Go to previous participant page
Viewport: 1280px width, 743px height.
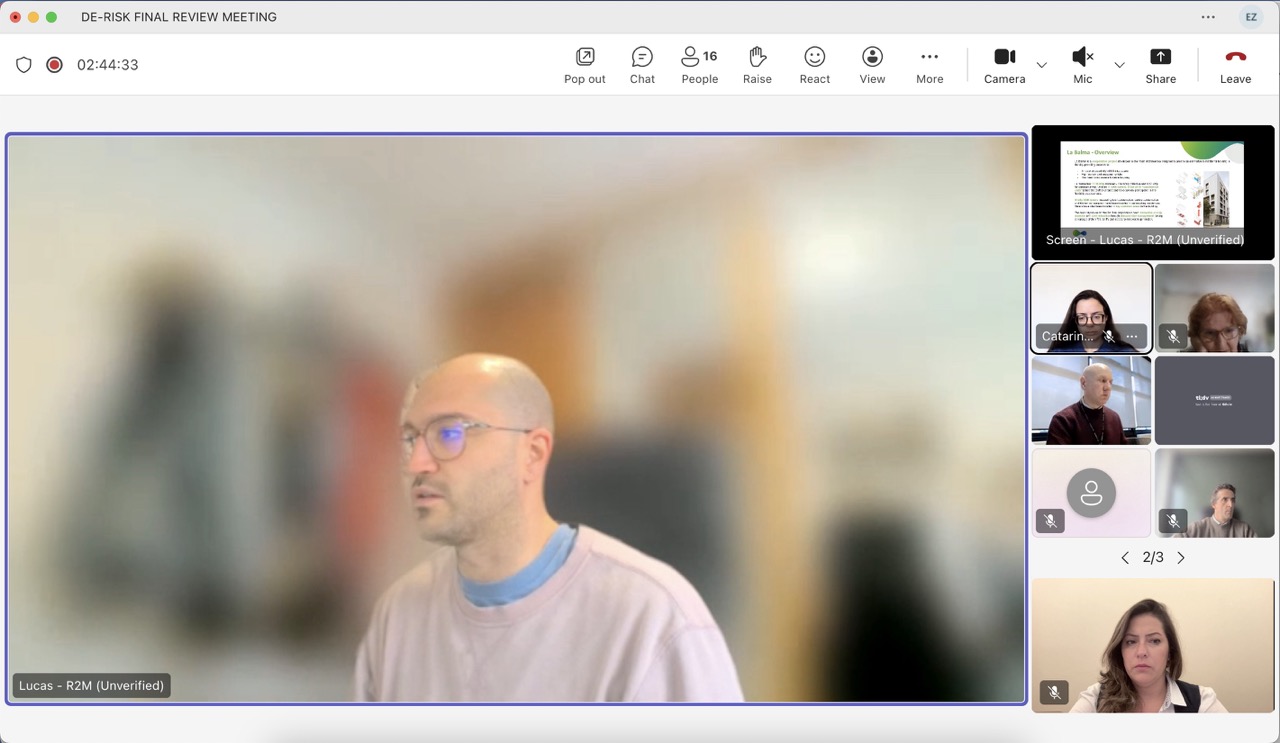pyautogui.click(x=1125, y=558)
